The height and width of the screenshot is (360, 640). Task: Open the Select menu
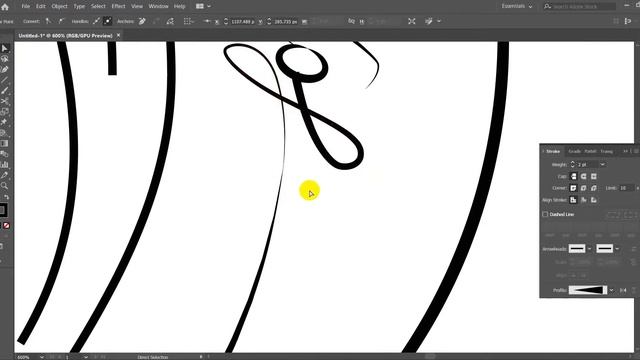point(98,7)
